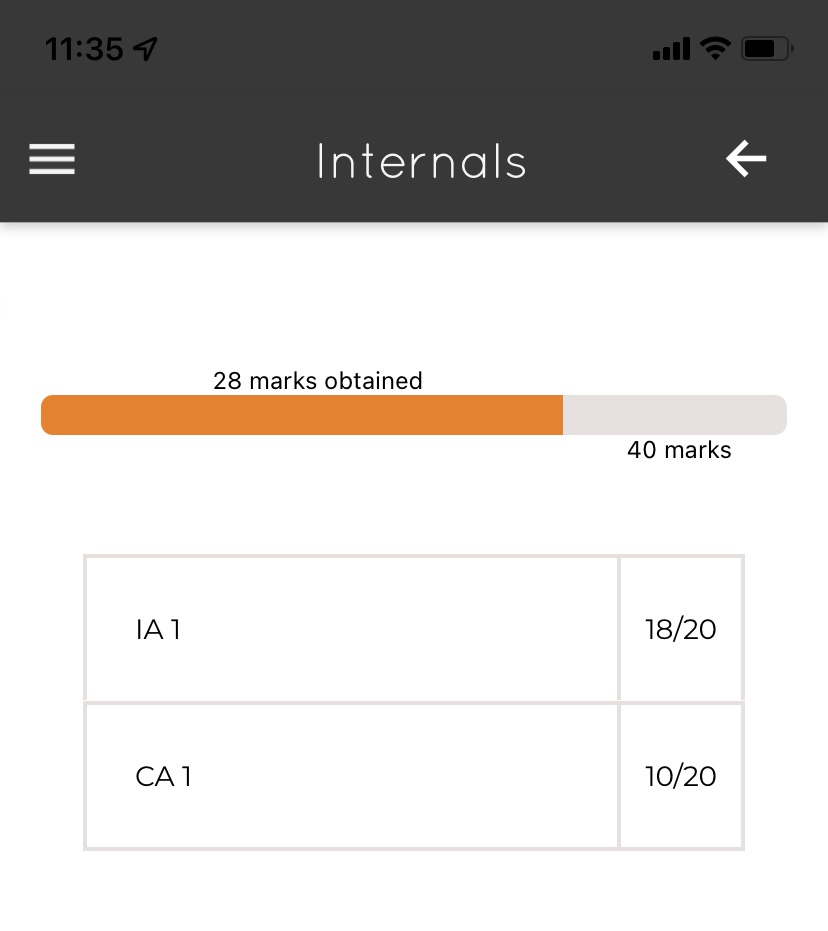Select the IA 1 row label

pyautogui.click(x=158, y=630)
